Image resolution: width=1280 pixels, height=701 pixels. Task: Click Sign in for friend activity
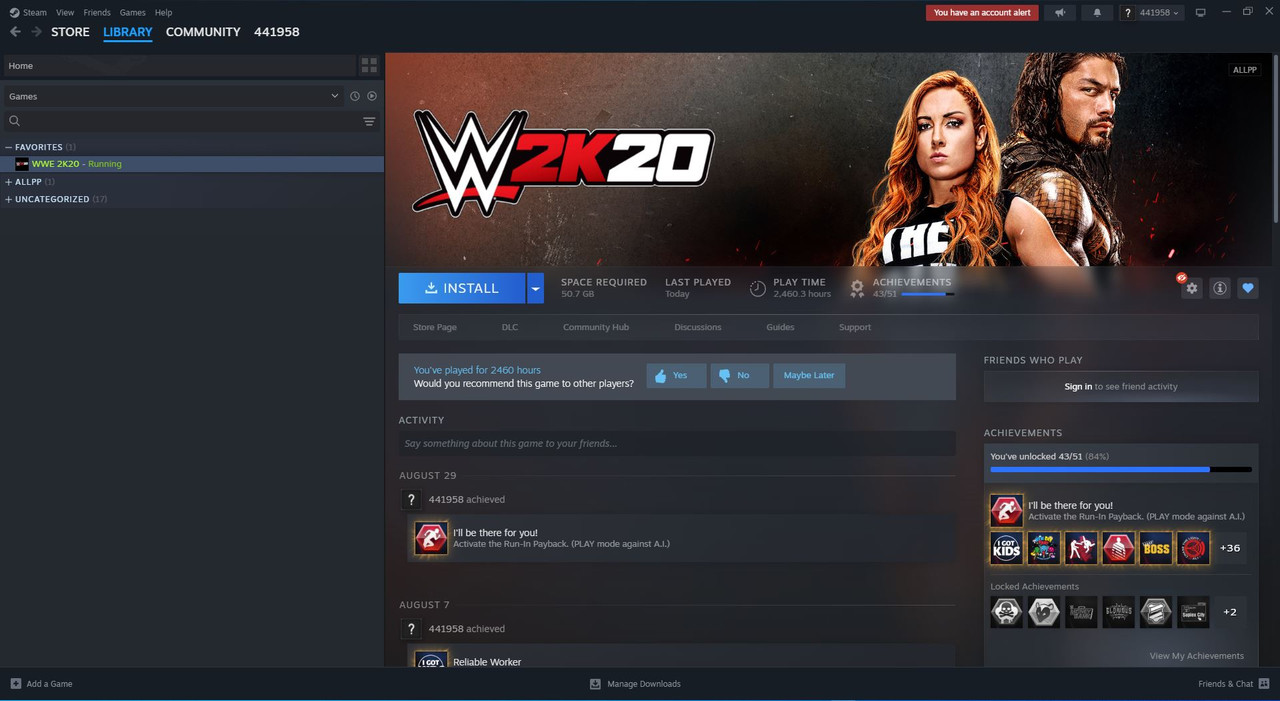(1078, 386)
